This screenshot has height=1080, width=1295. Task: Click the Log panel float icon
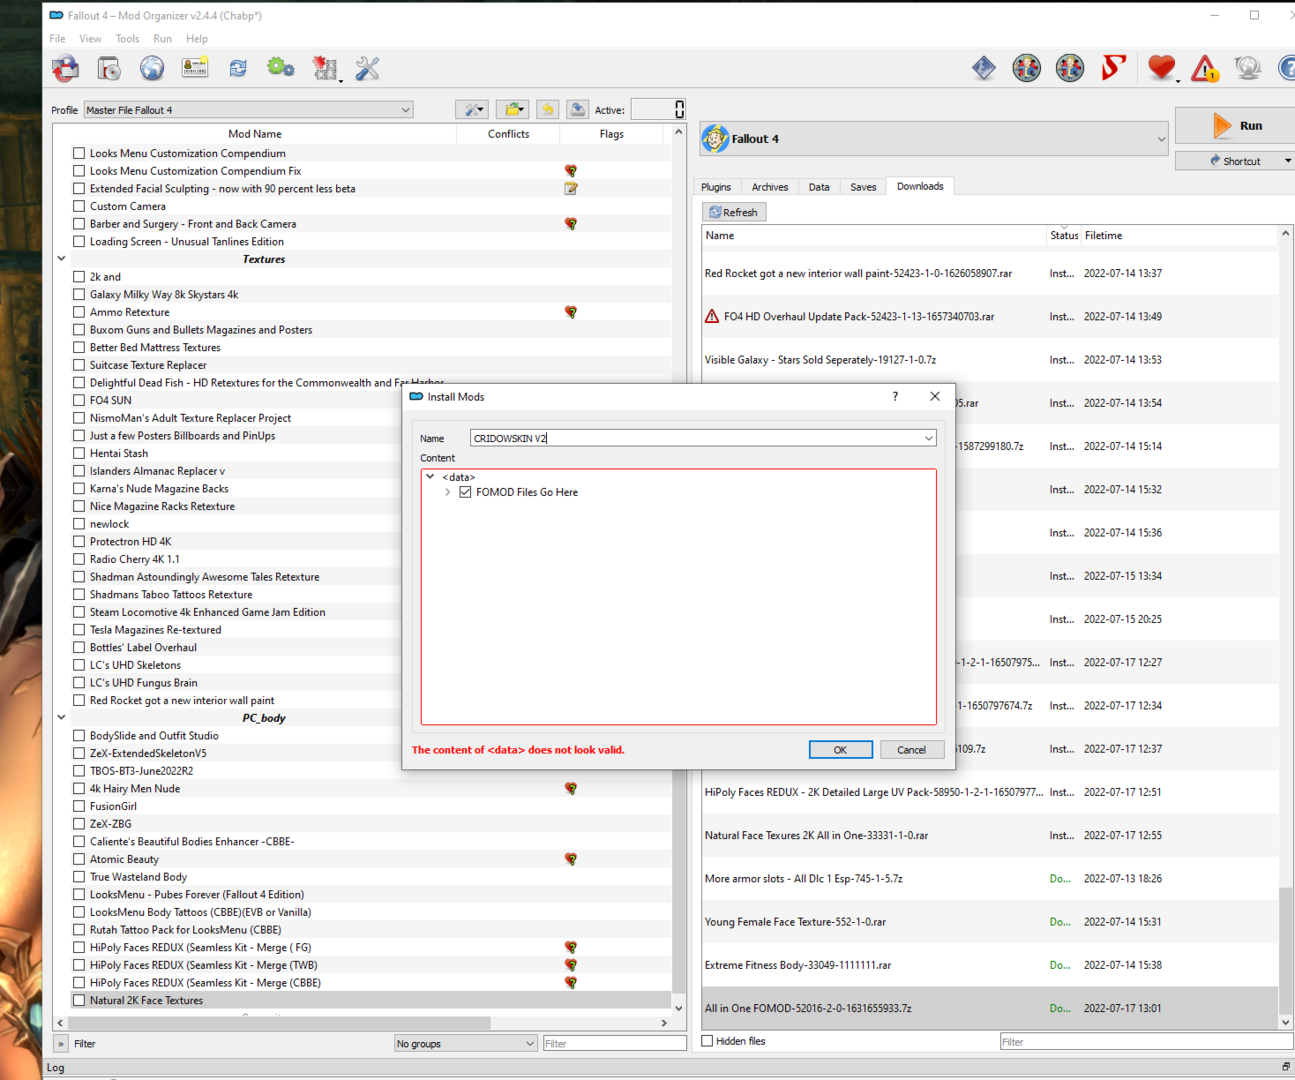click(x=1286, y=1067)
